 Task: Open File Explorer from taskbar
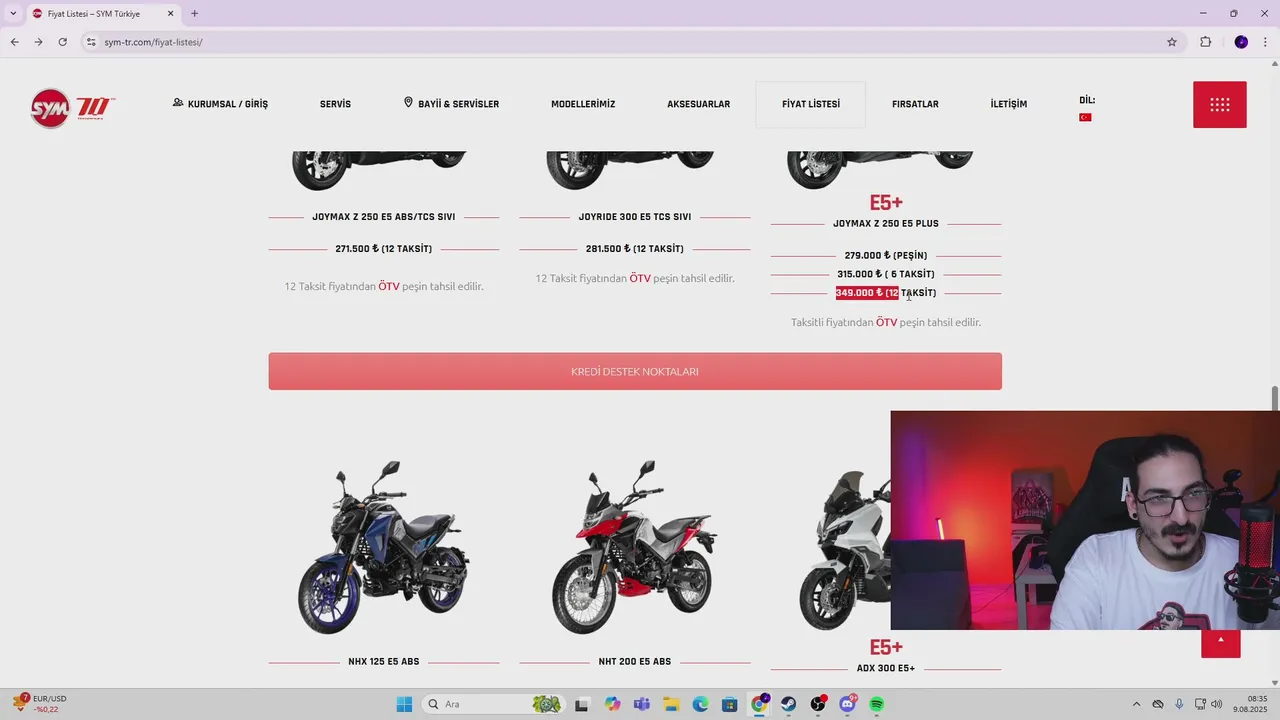671,704
